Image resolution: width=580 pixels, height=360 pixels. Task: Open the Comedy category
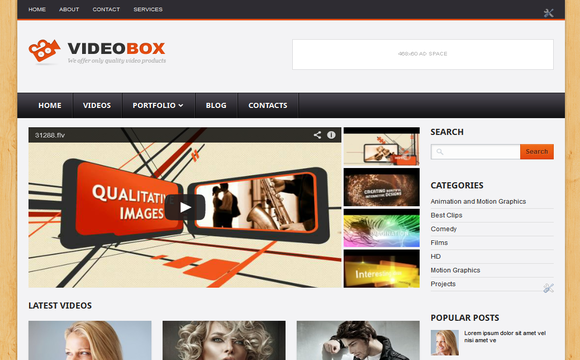click(x=444, y=229)
